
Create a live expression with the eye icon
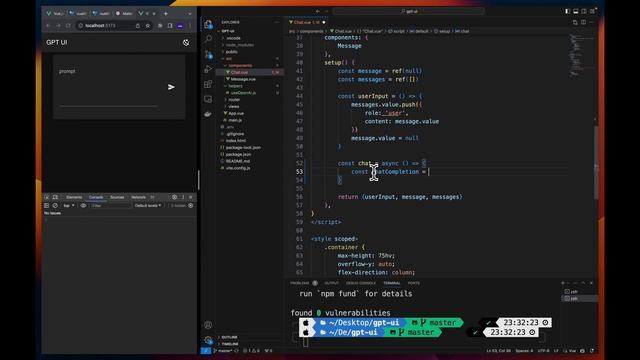83,206
